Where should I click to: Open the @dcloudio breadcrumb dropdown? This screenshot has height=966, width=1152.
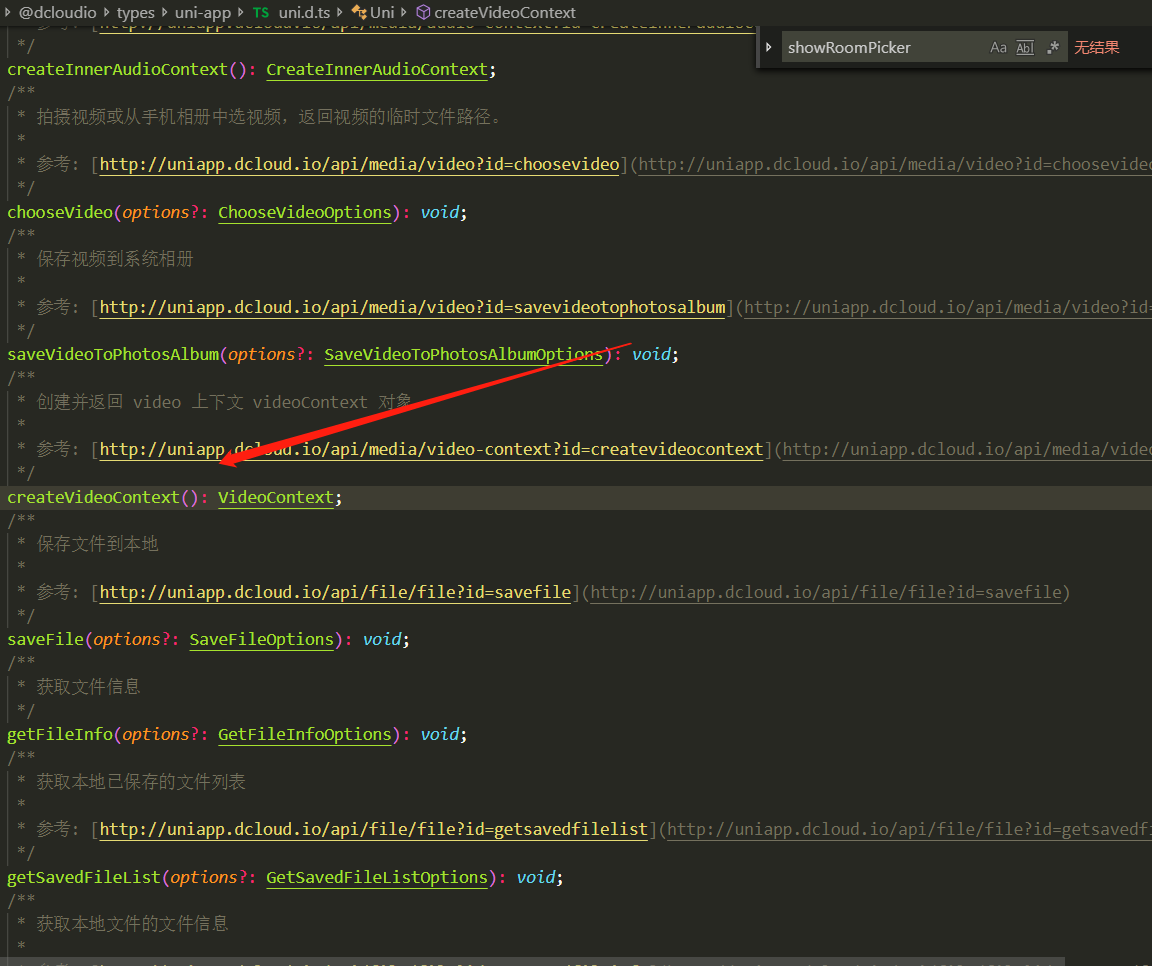[57, 13]
